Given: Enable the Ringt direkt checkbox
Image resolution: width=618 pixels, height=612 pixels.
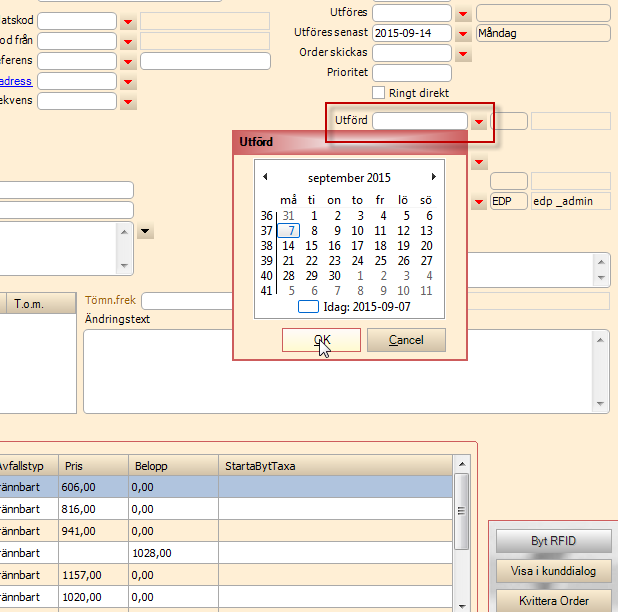Looking at the screenshot, I should click(x=379, y=93).
